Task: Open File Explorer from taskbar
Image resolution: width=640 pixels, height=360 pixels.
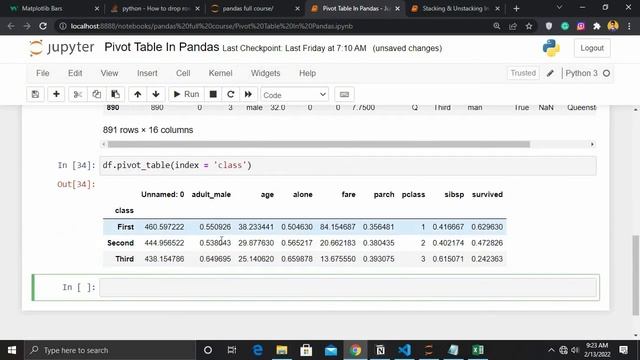Action: pos(282,350)
